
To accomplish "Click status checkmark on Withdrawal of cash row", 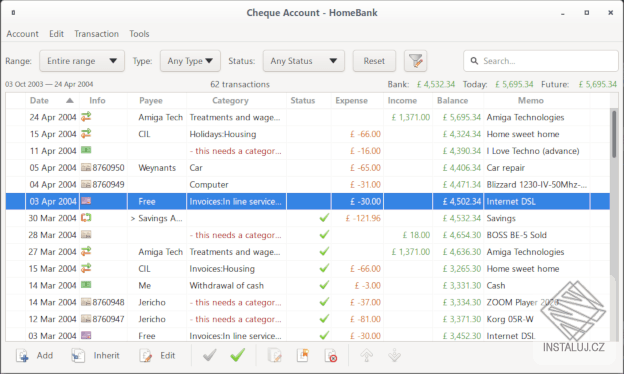I will (x=324, y=285).
